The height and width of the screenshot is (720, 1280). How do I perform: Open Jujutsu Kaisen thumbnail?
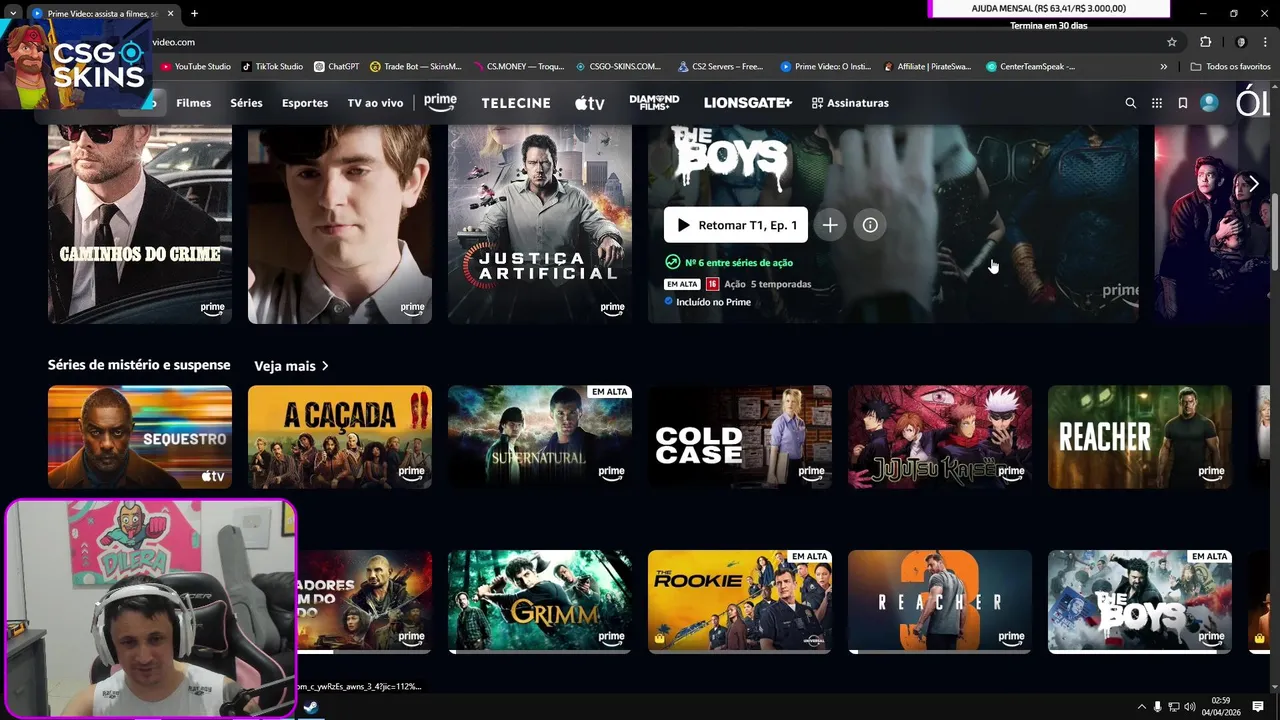[940, 437]
